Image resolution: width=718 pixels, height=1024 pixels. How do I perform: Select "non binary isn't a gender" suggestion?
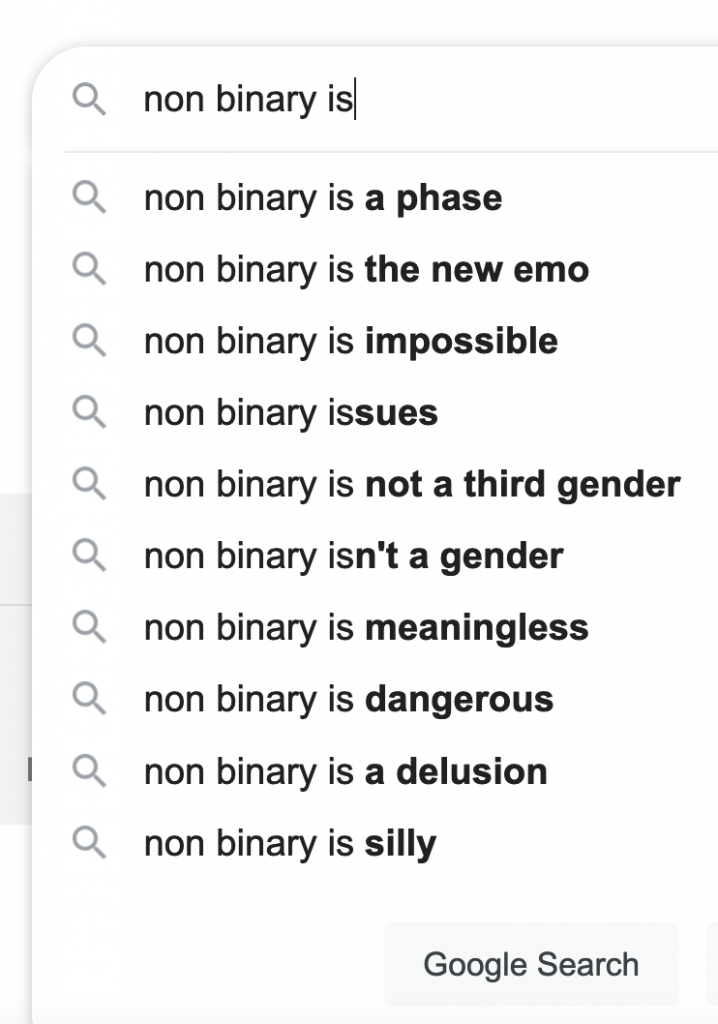pos(353,556)
